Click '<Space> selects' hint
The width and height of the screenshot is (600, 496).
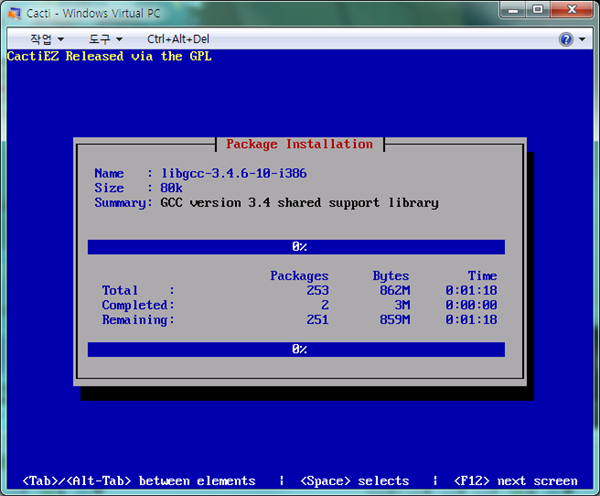(355, 481)
